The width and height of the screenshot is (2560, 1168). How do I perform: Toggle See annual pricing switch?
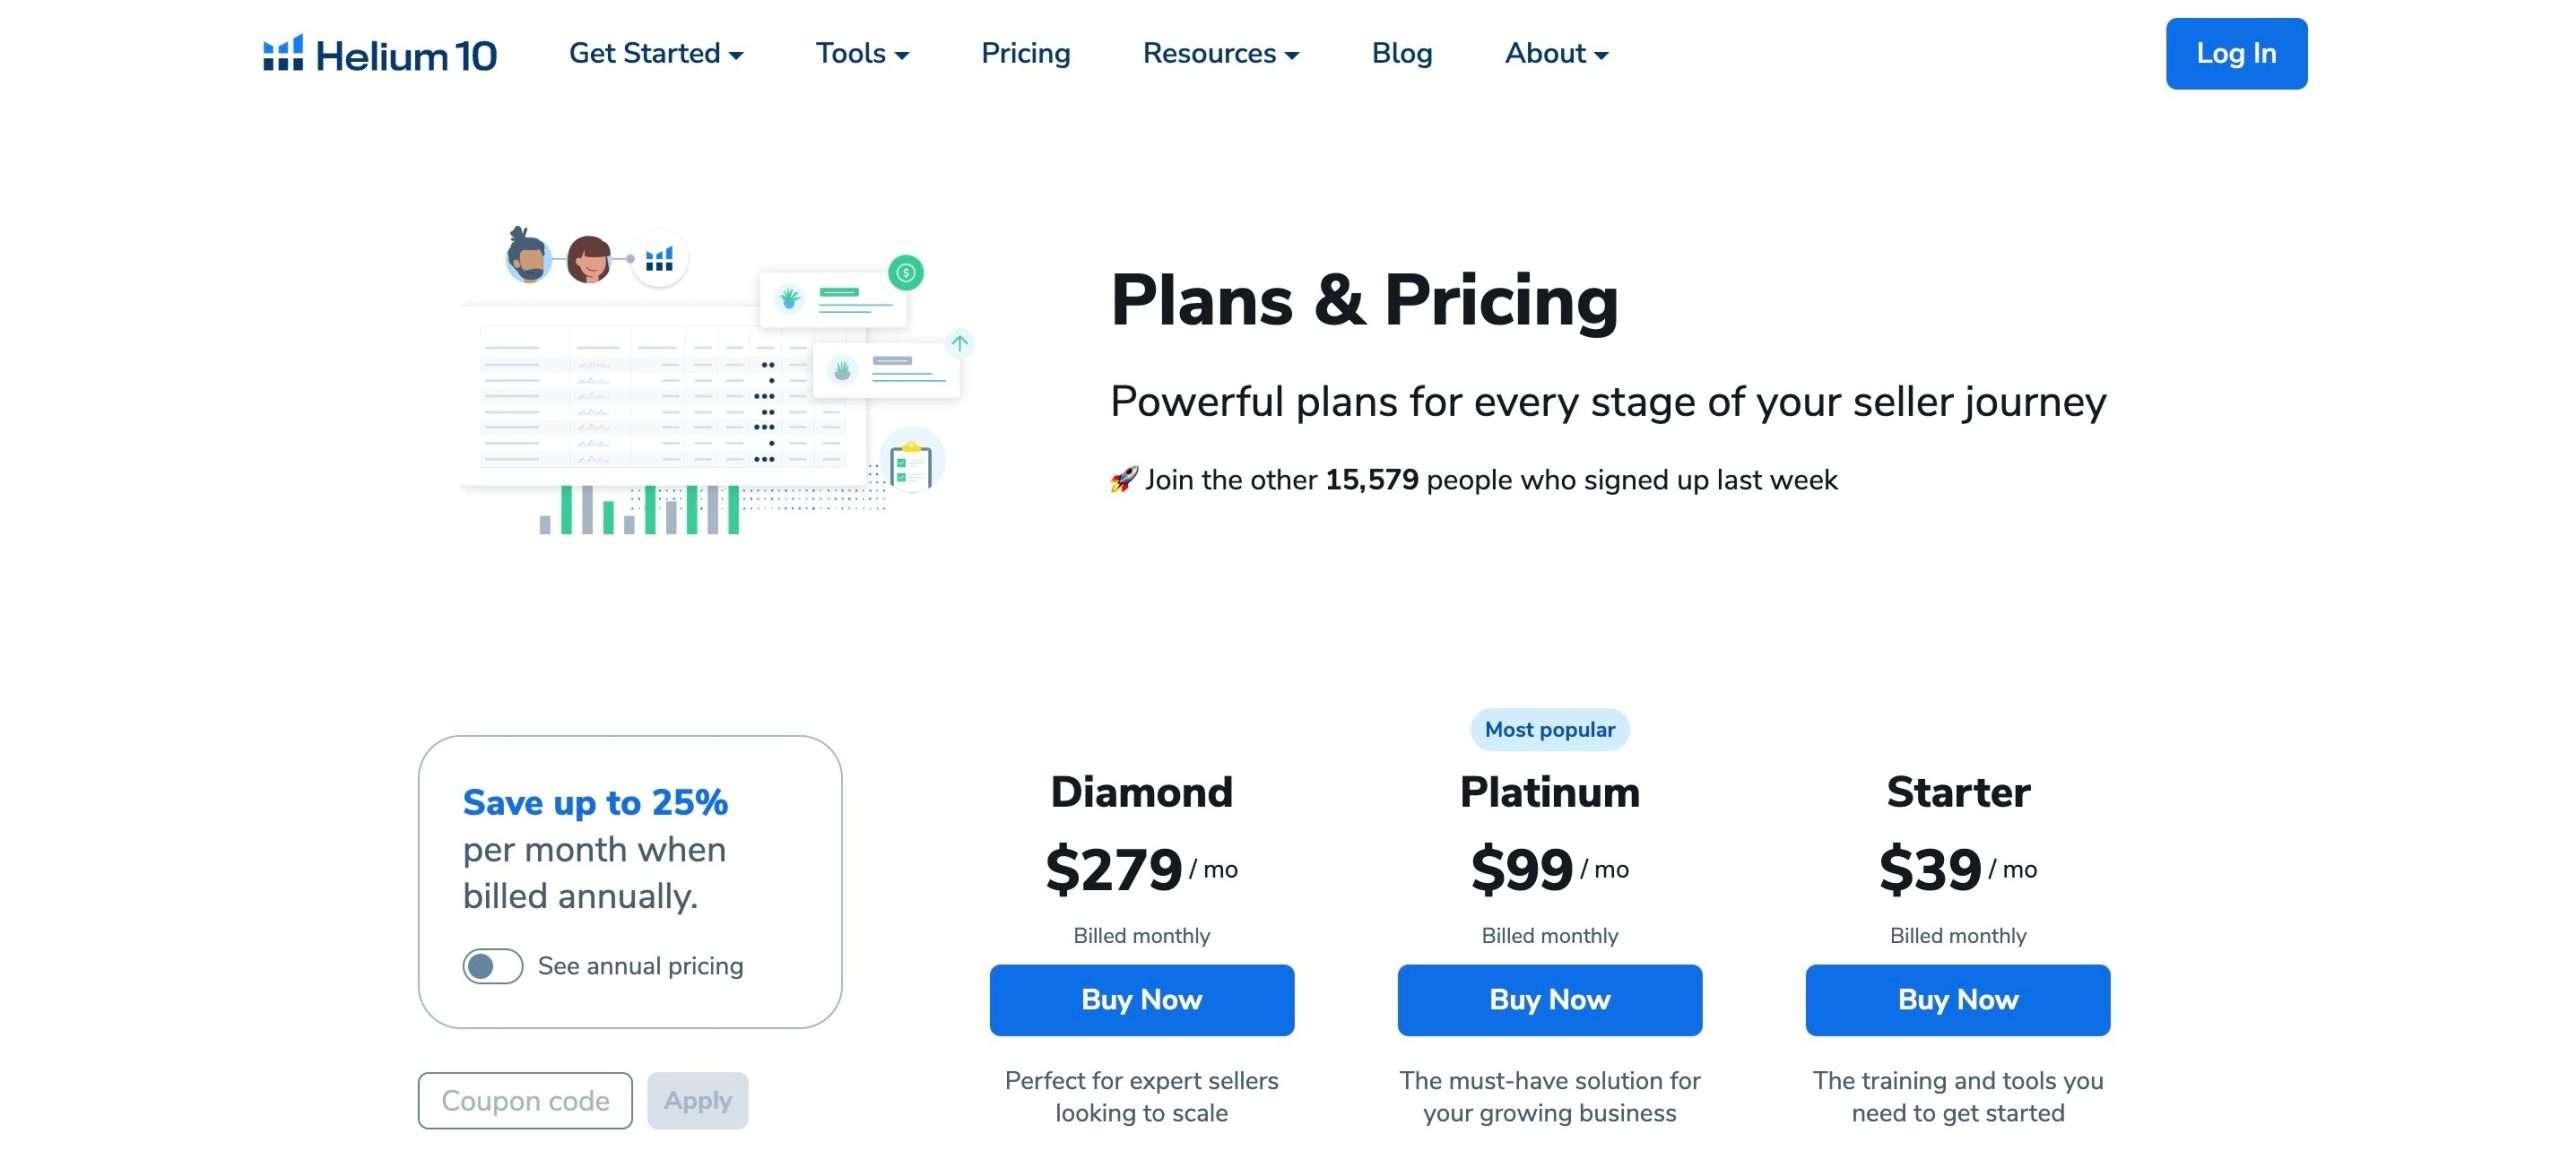tap(492, 966)
